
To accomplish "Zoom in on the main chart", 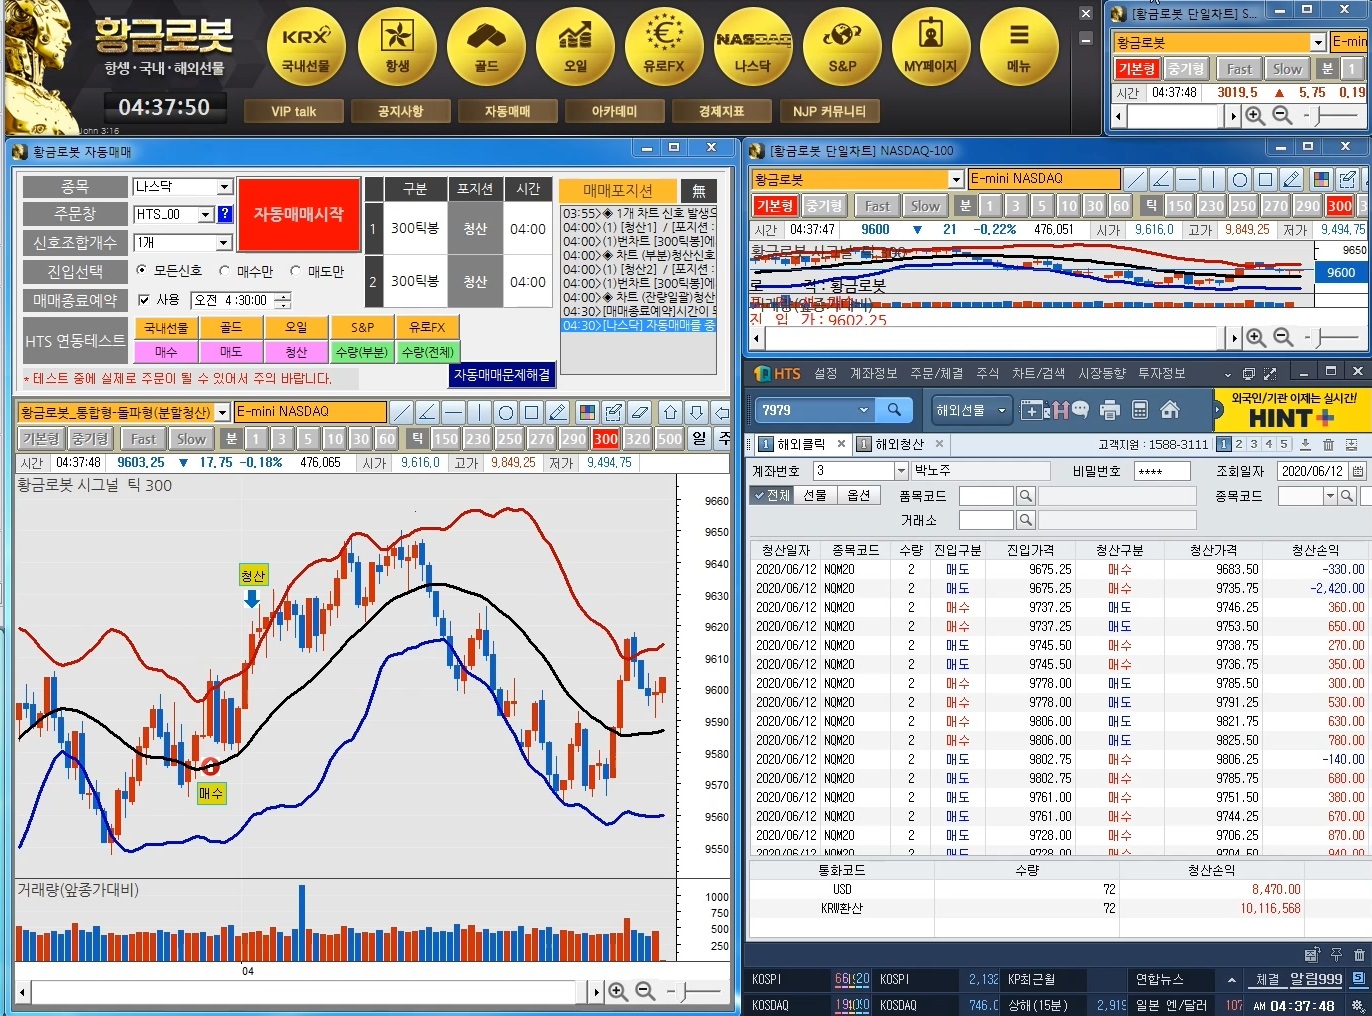I will (618, 991).
